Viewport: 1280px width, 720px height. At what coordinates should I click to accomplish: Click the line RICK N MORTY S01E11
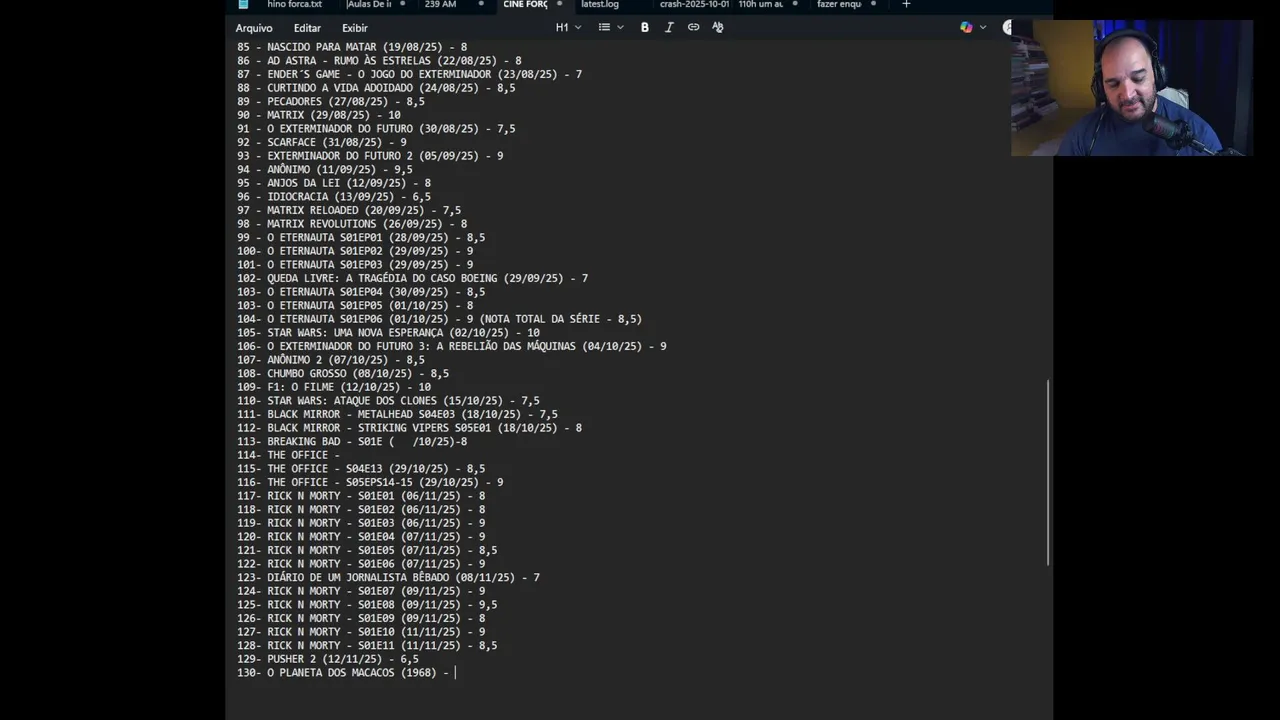coord(367,646)
